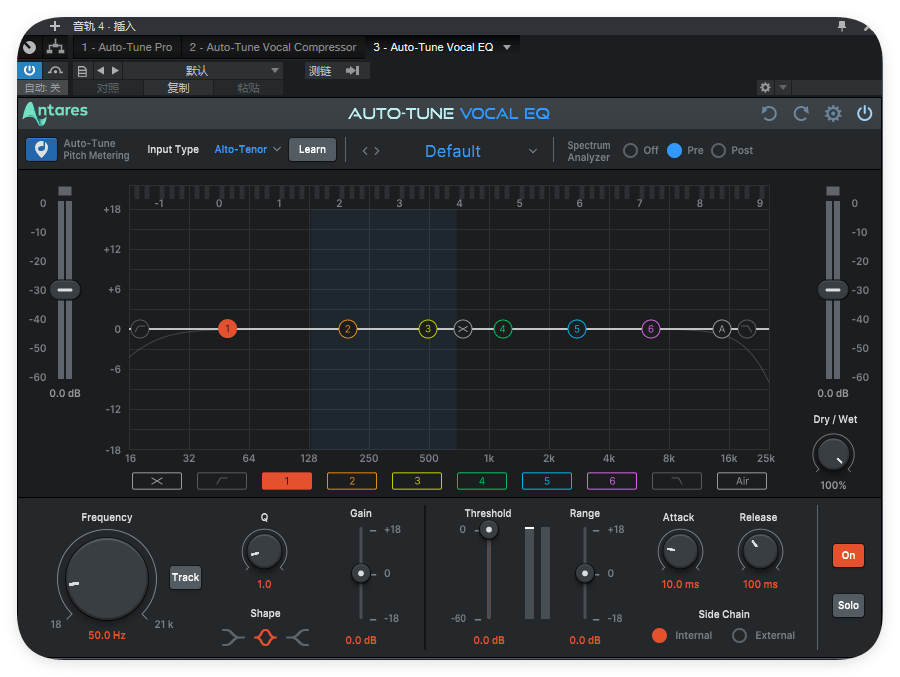The width and height of the screenshot is (900, 677).
Task: Select Internal side chain
Action: pos(660,635)
